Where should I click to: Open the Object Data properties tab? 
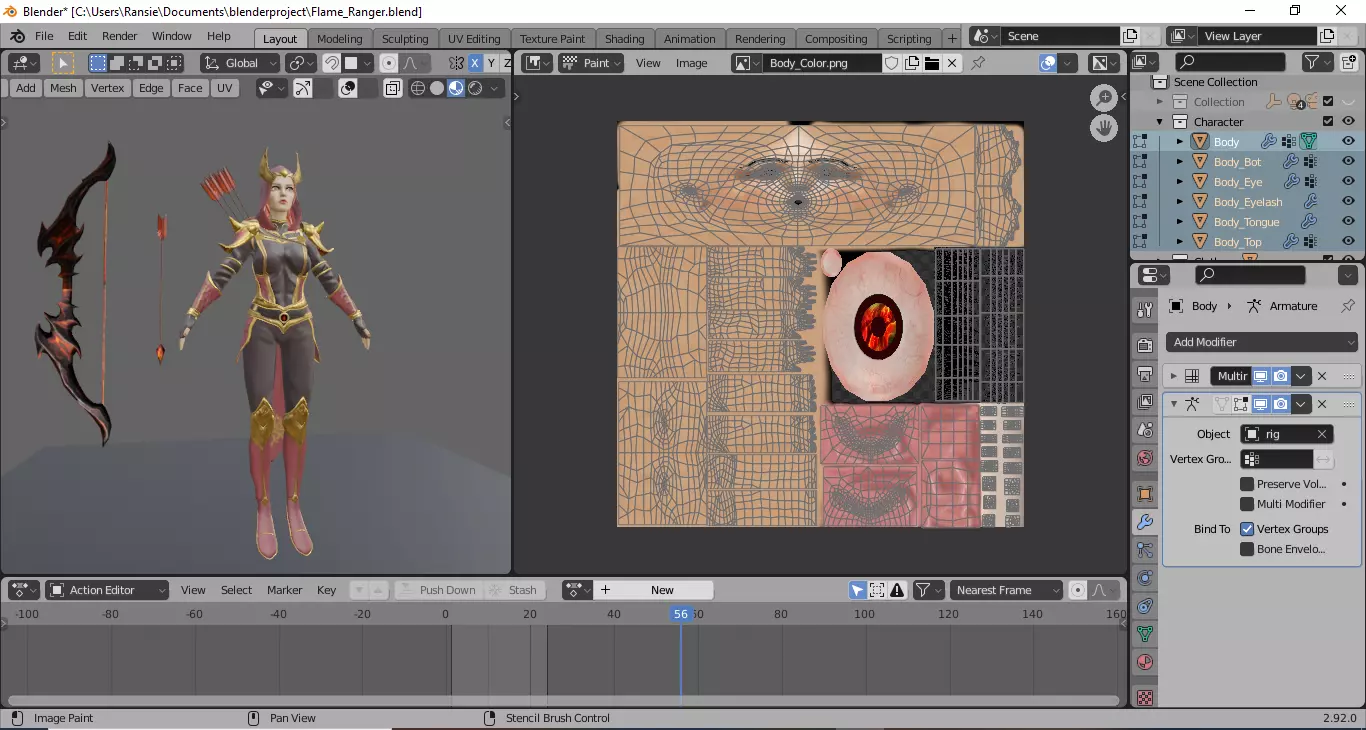click(x=1145, y=634)
